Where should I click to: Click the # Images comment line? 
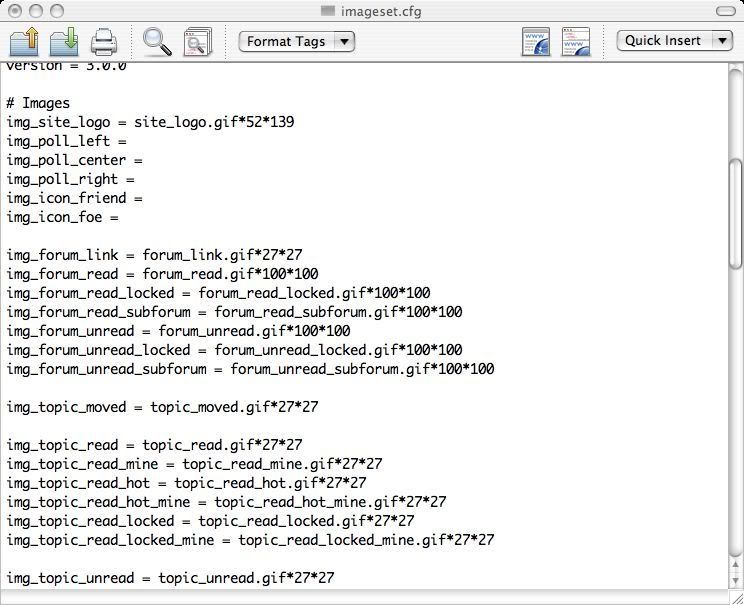38,103
